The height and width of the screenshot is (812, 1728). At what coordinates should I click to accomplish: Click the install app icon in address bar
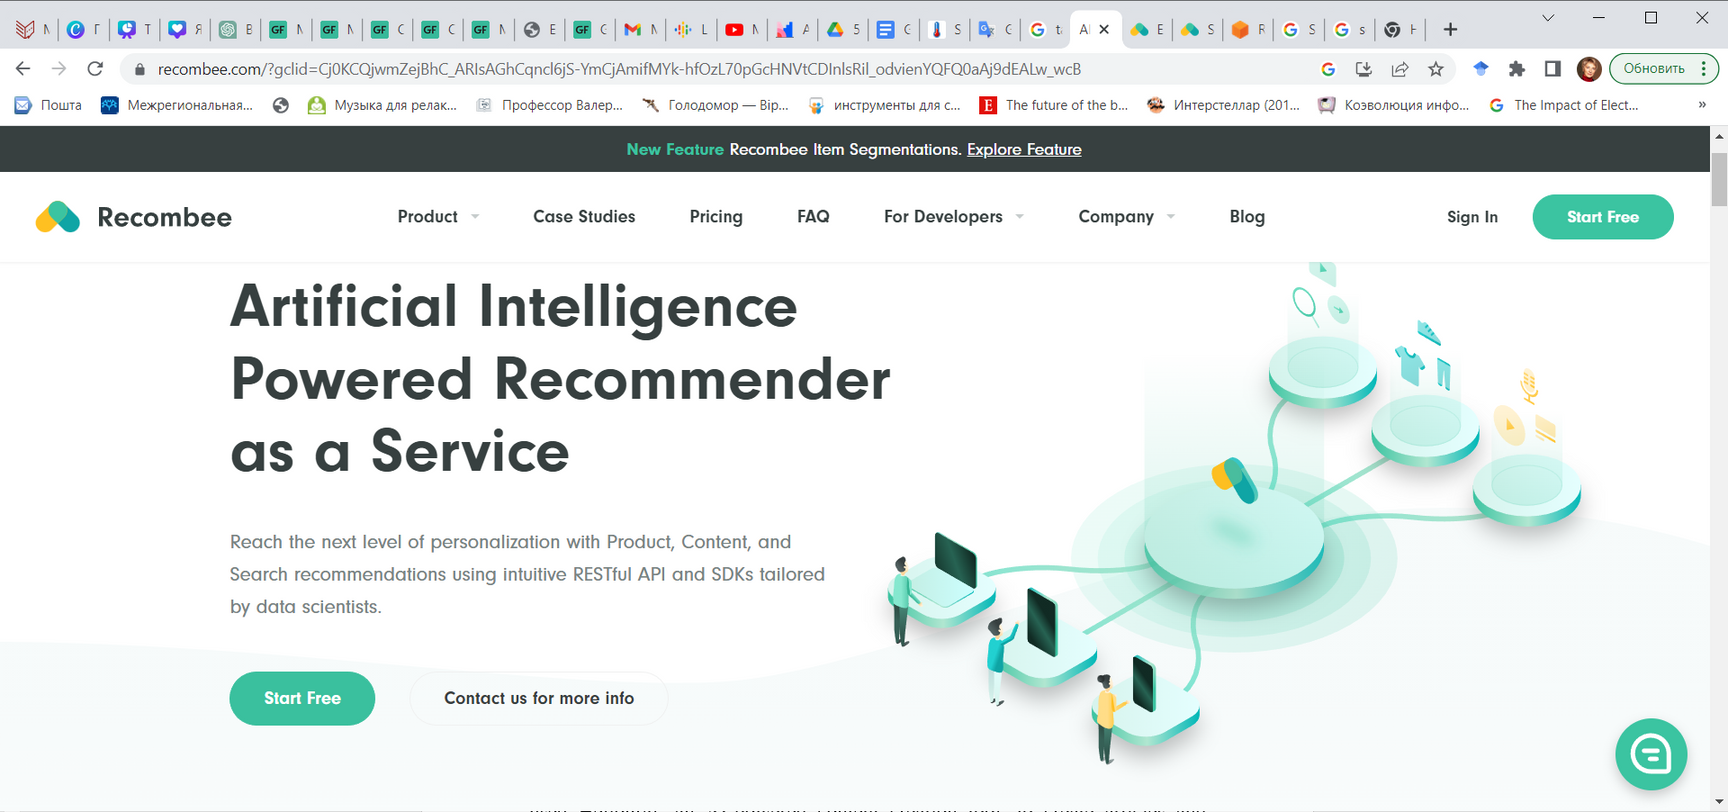(x=1363, y=69)
